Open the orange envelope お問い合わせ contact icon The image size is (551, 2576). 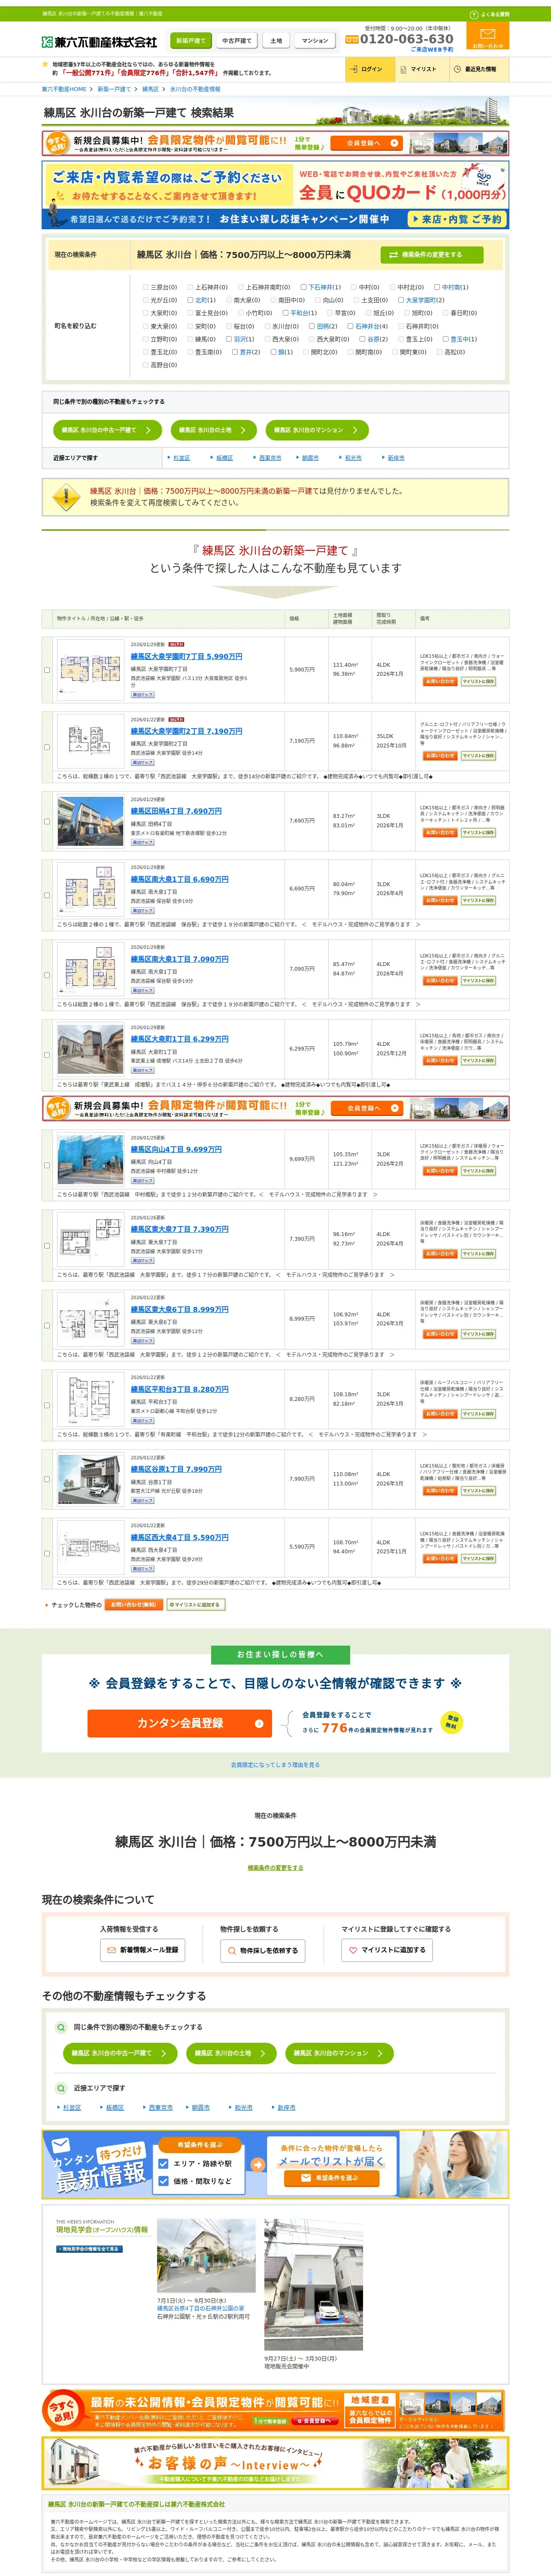487,37
